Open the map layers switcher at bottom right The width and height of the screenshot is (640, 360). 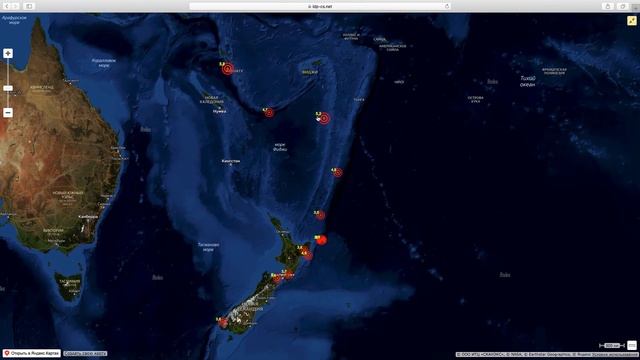point(632,345)
